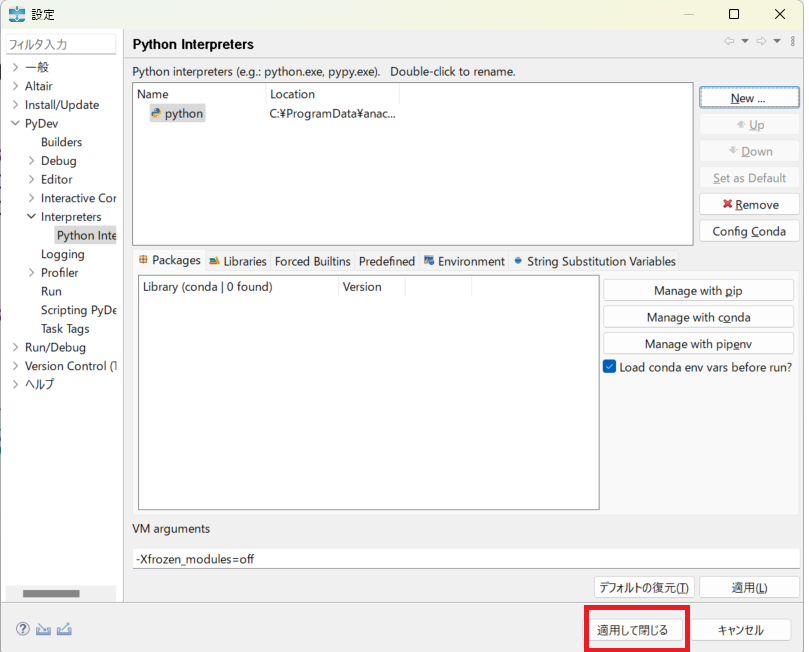The image size is (809, 652).
Task: Click the Config Conda button
Action: (x=749, y=231)
